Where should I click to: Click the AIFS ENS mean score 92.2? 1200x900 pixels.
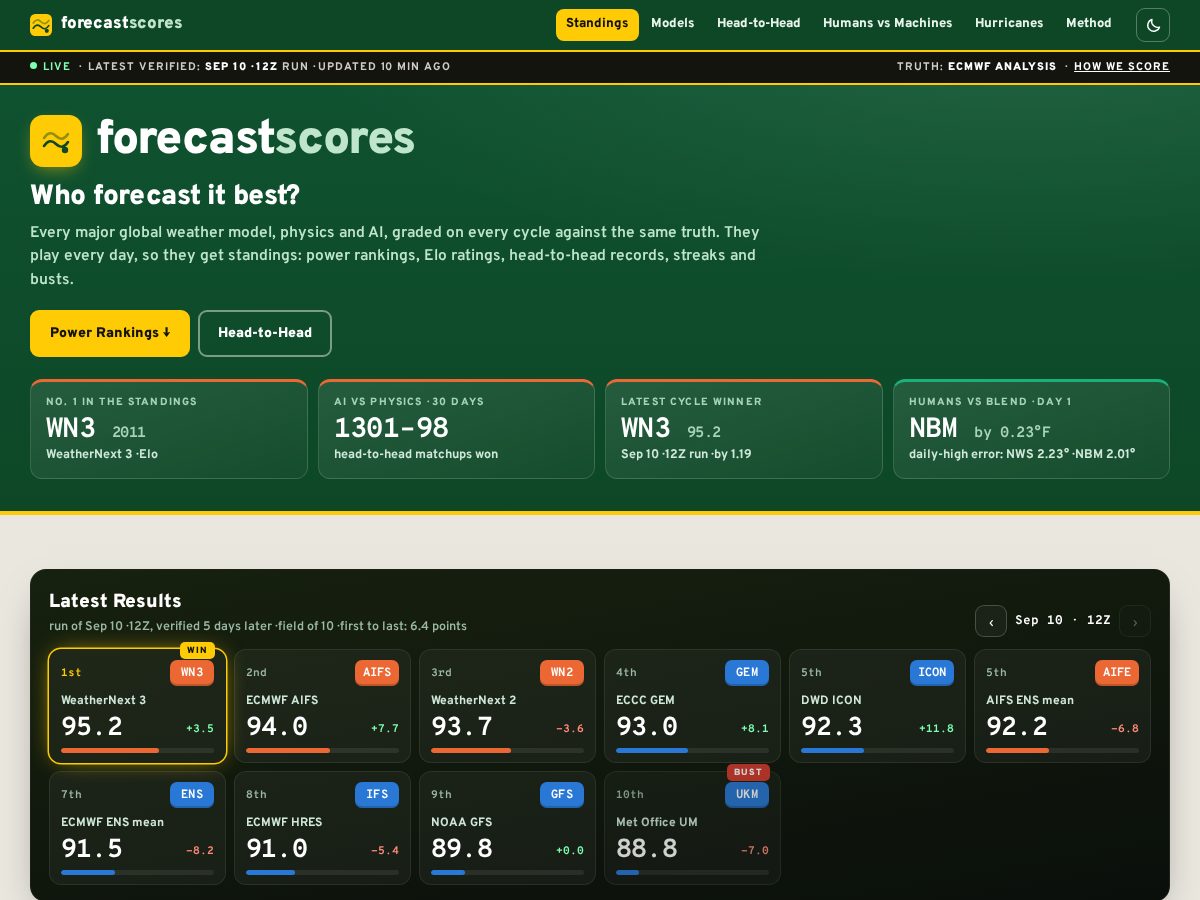tap(1017, 727)
